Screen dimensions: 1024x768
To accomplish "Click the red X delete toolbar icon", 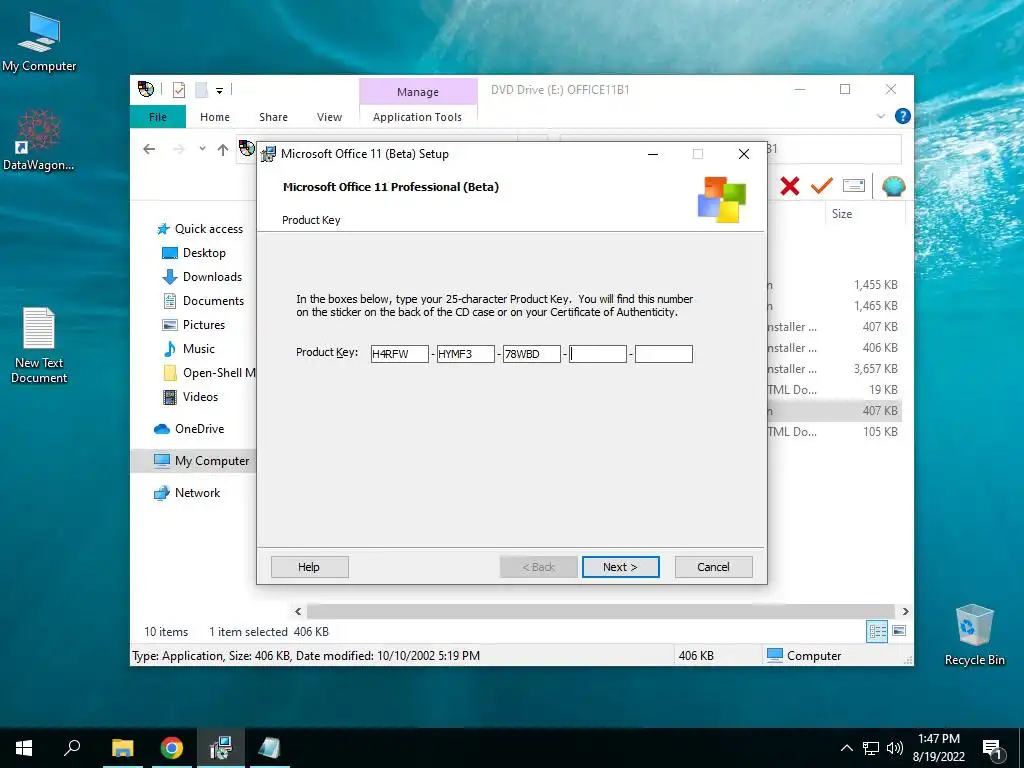I will 790,186.
